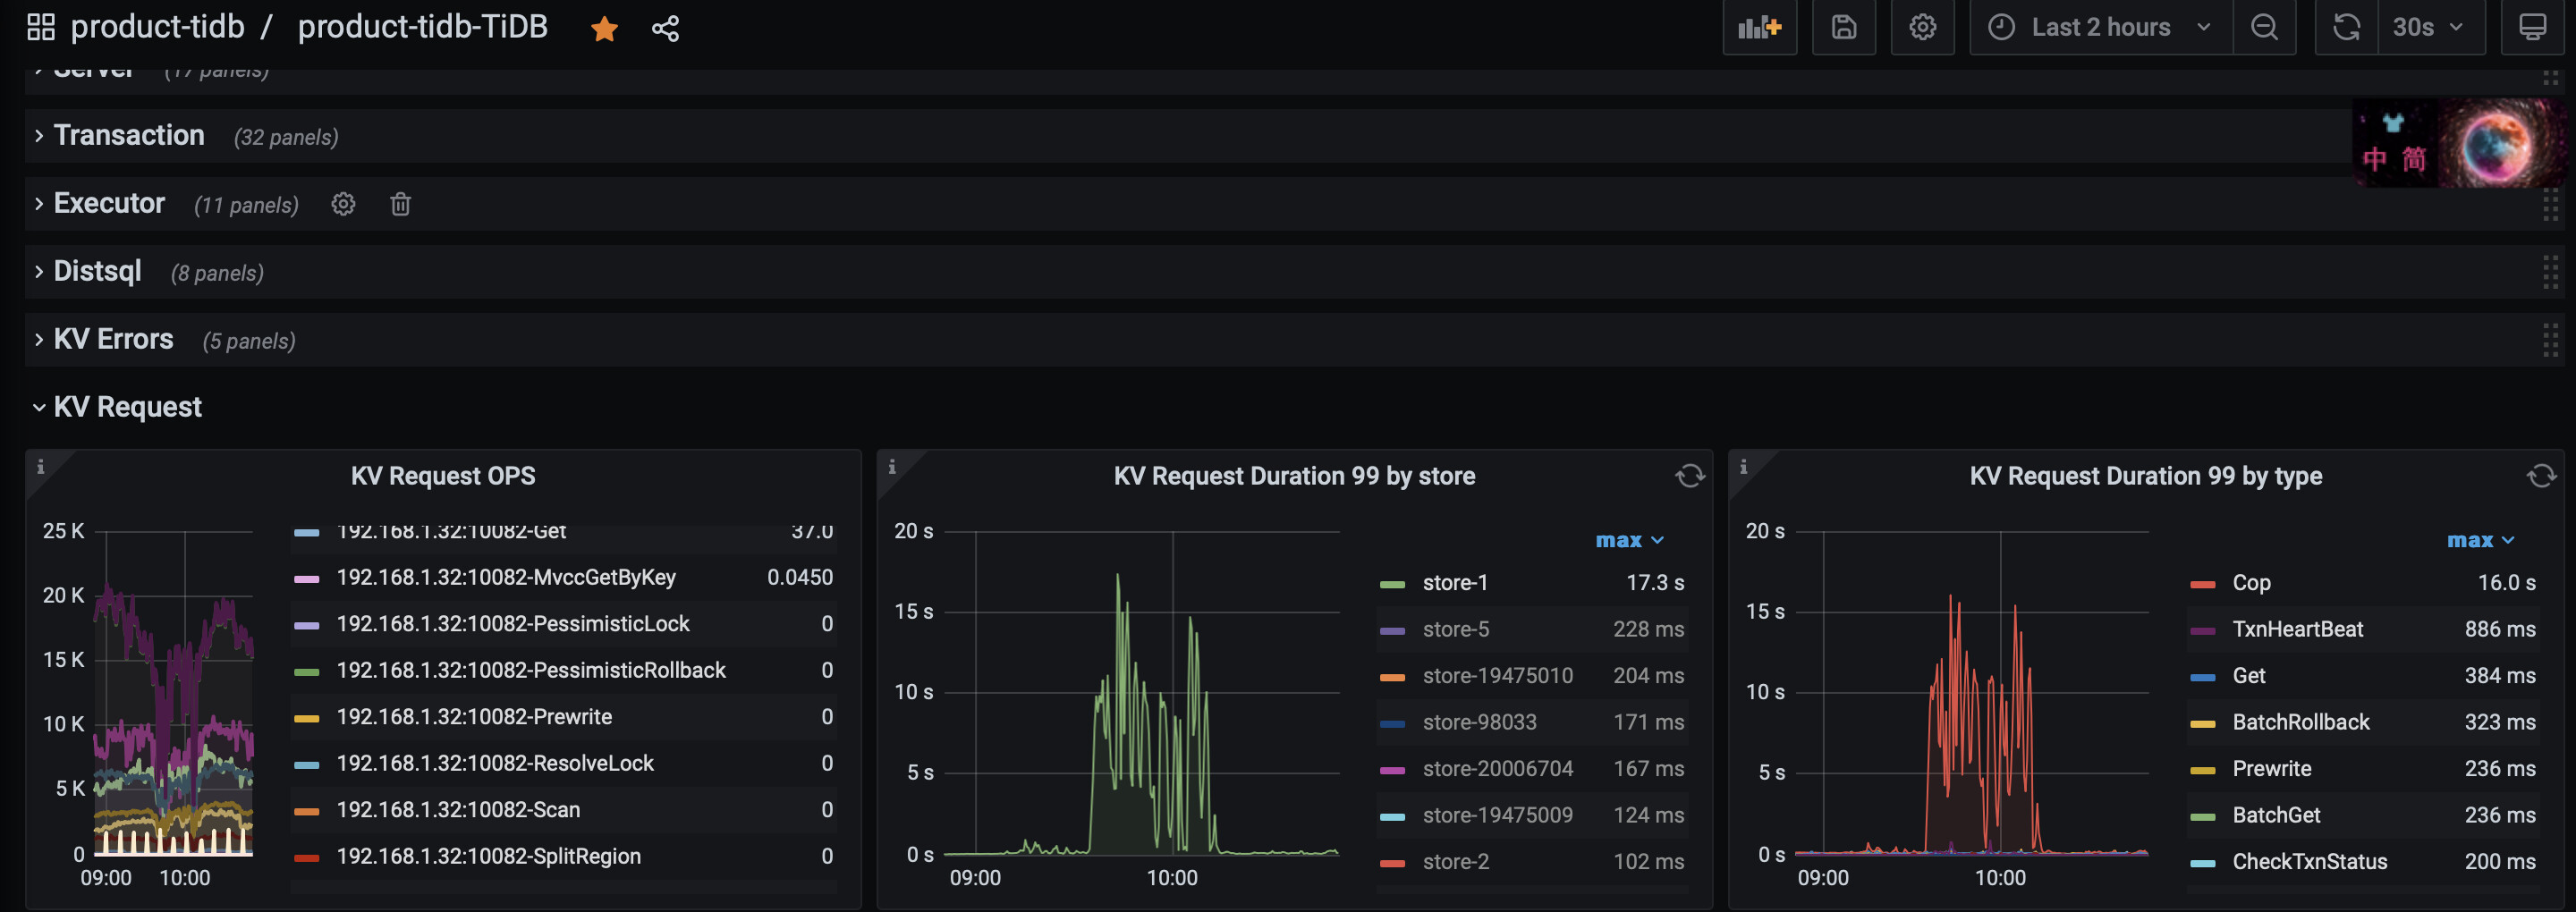Save the dashboard with the disk icon
The width and height of the screenshot is (2576, 912).
pyautogui.click(x=1843, y=27)
